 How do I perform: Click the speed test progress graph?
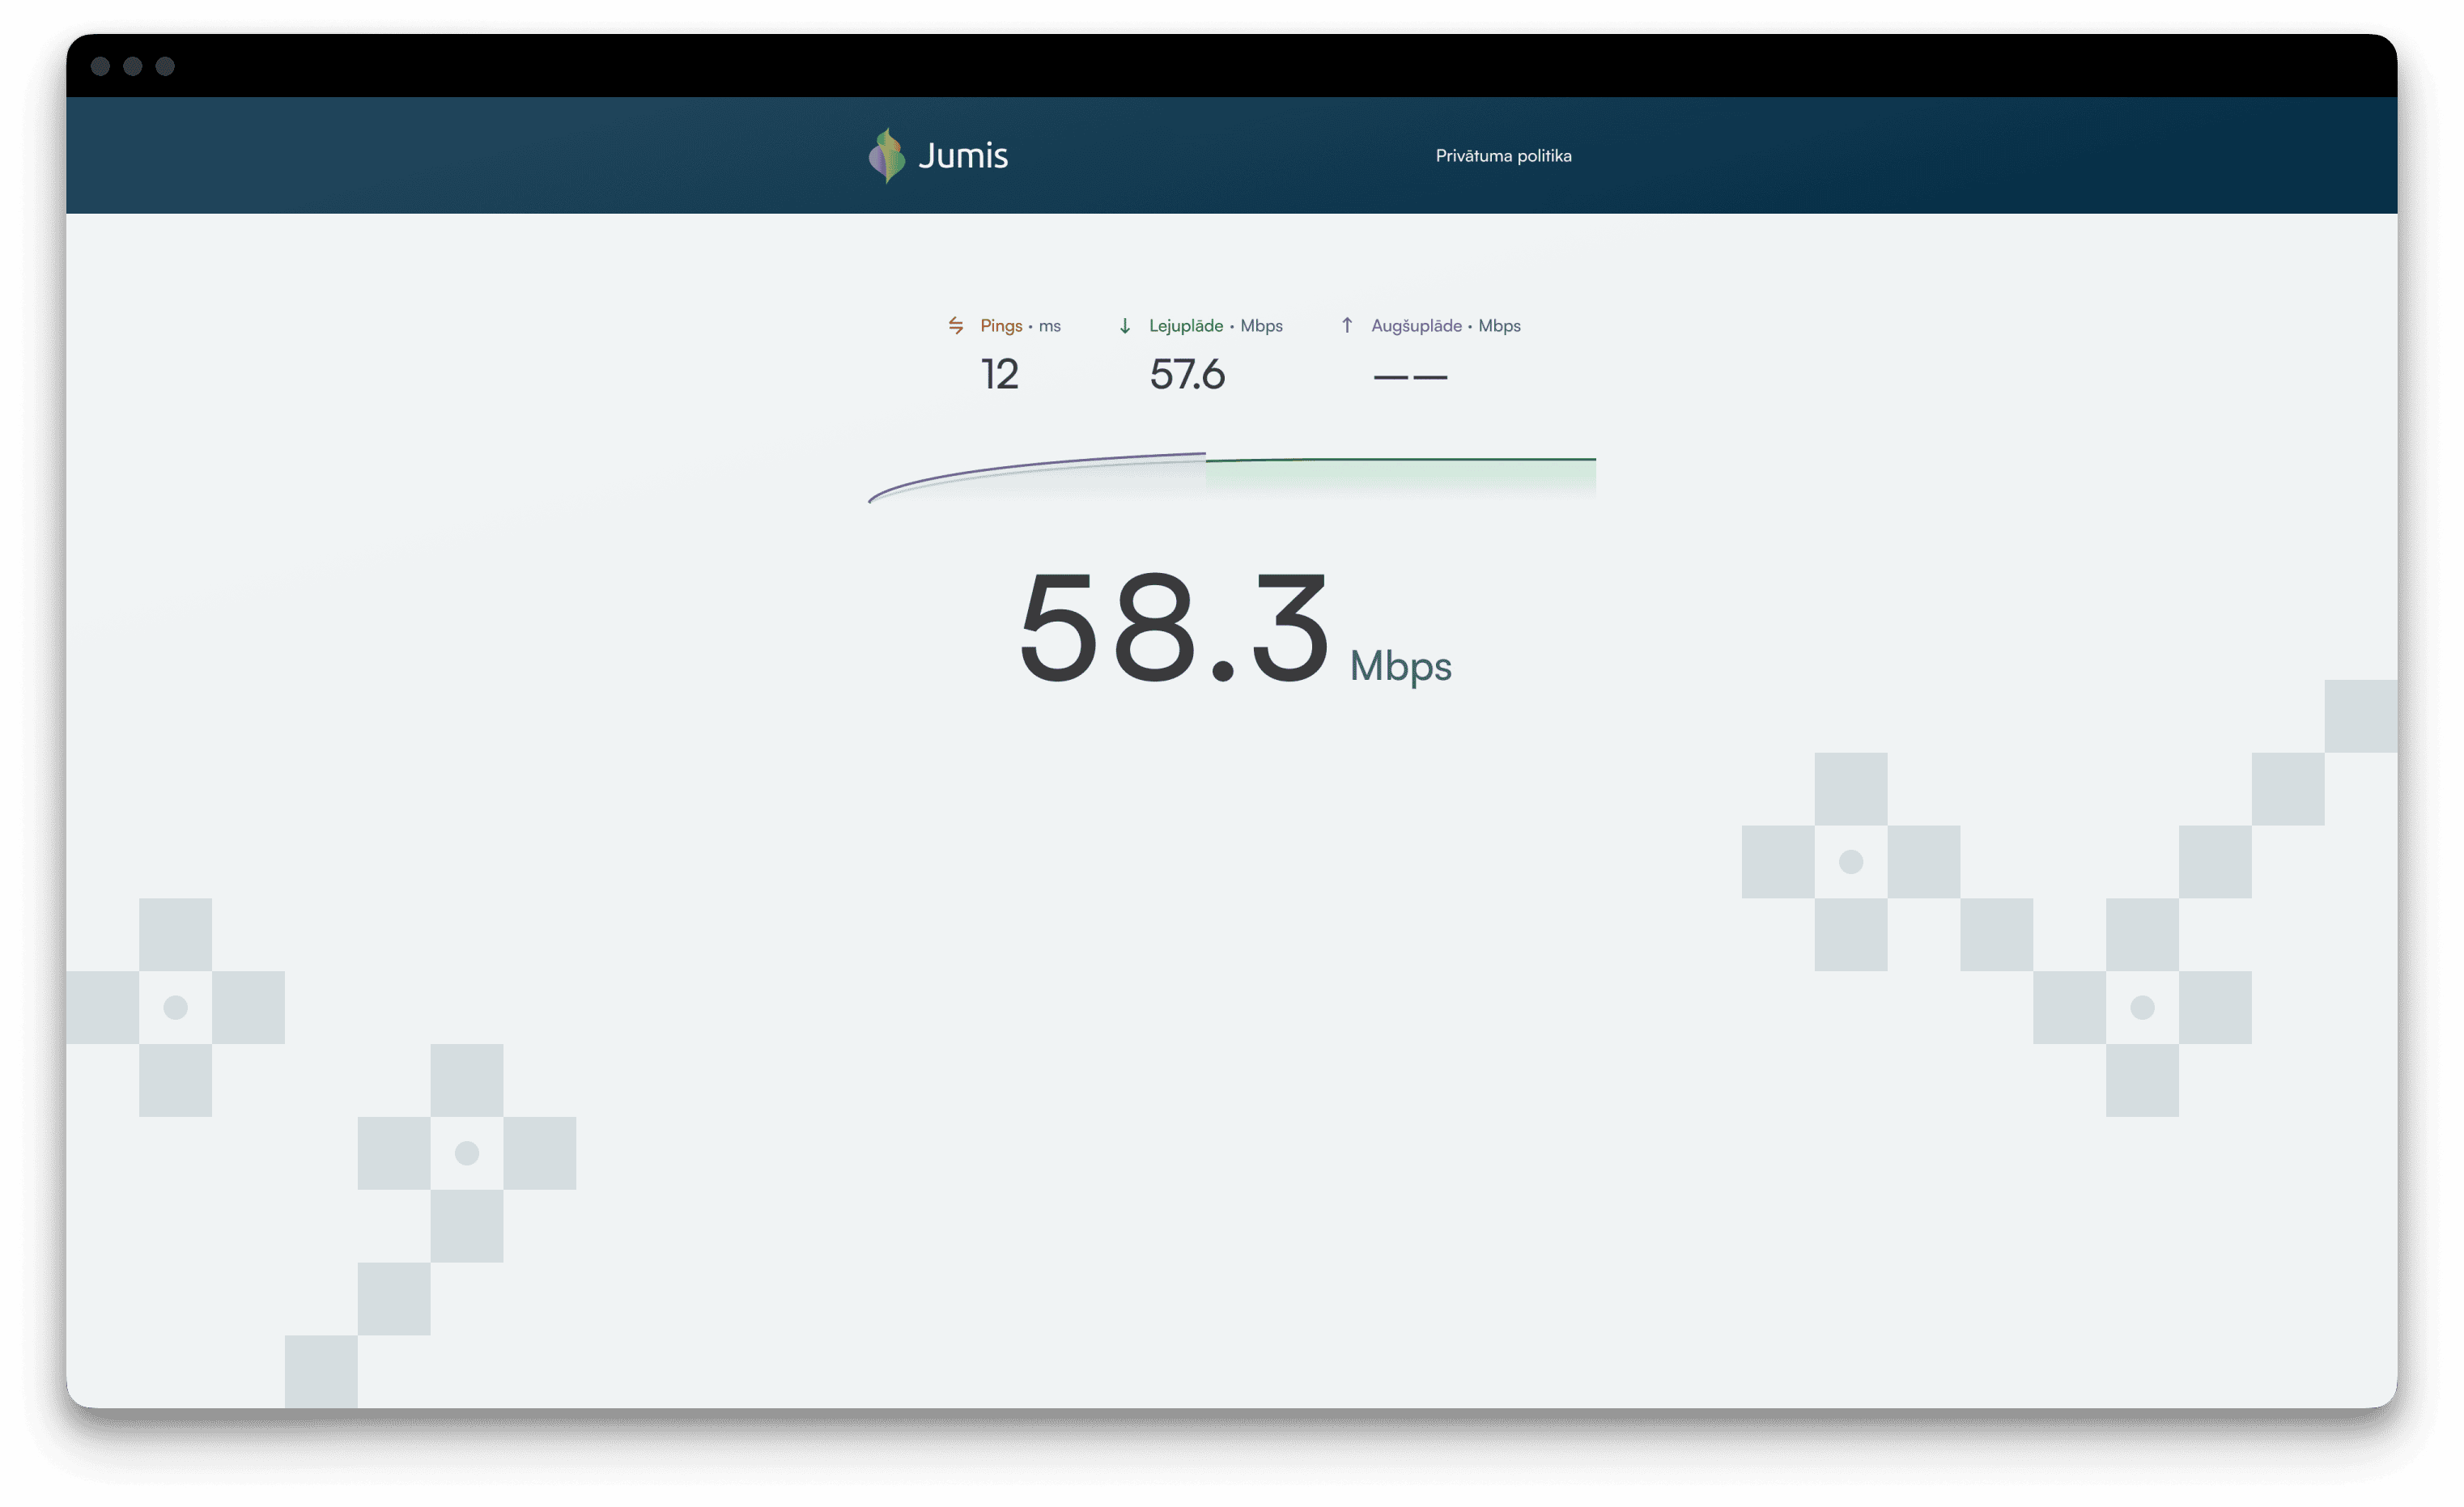click(x=1232, y=477)
